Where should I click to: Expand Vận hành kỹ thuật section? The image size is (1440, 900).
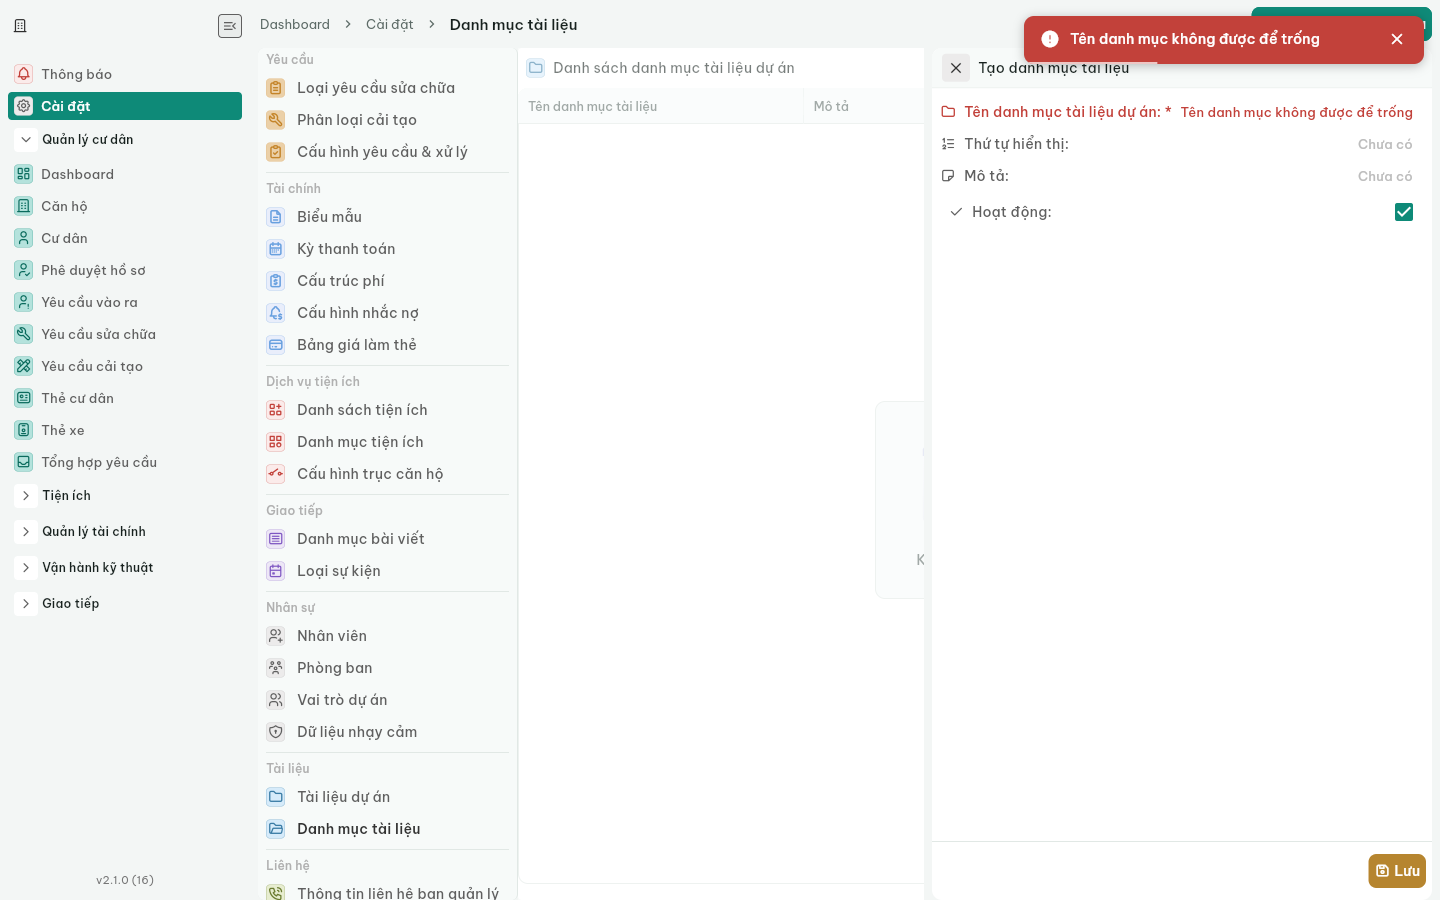(27, 568)
